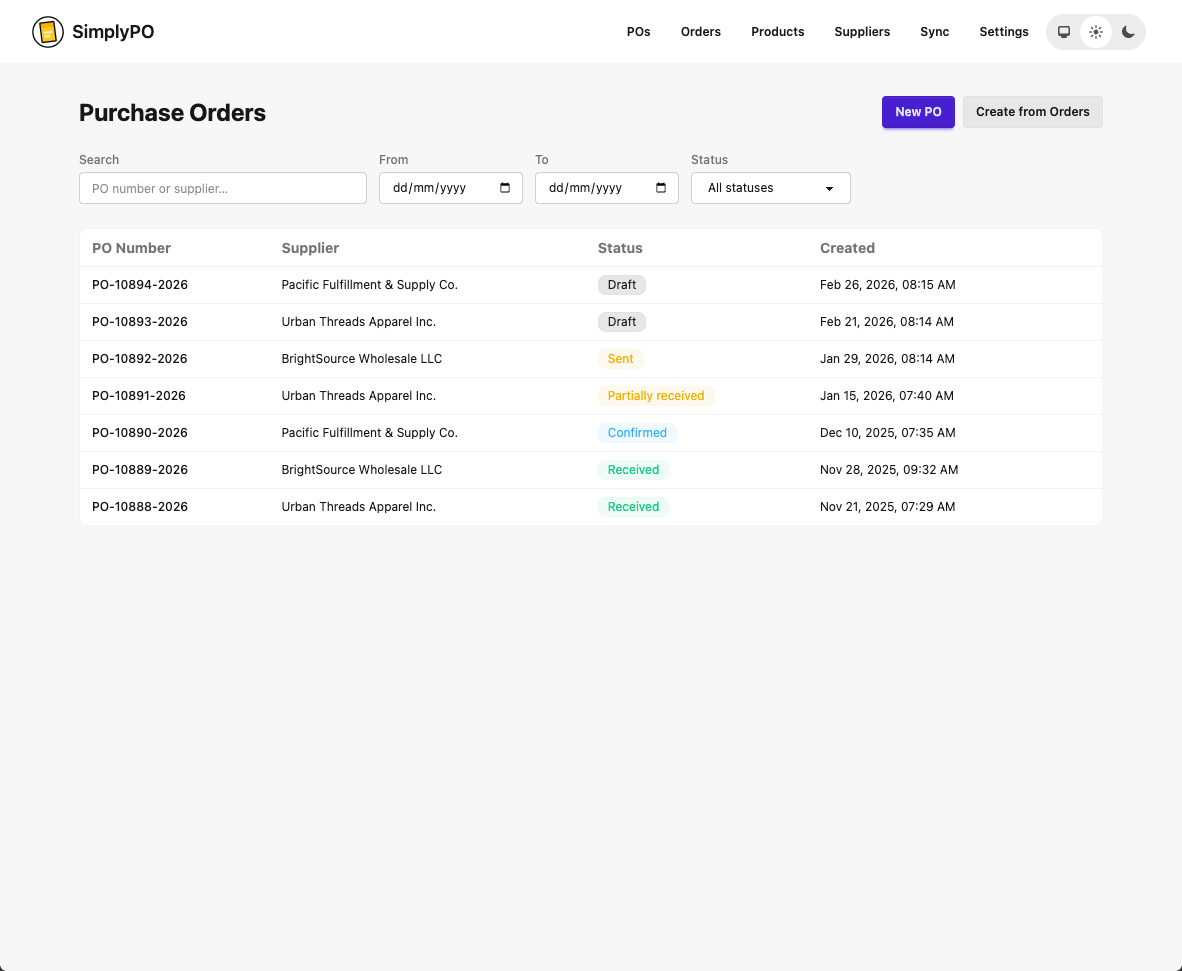This screenshot has width=1182, height=971.
Task: Open the From date calendar picker icon
Action: 505,188
